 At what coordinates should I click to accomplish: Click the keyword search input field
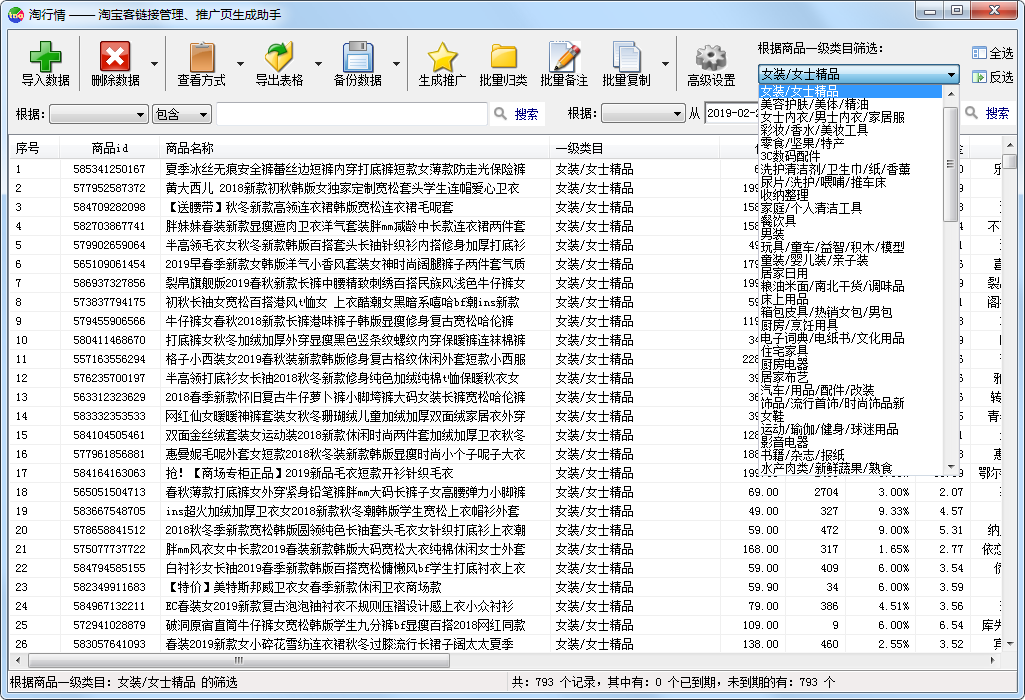(352, 114)
